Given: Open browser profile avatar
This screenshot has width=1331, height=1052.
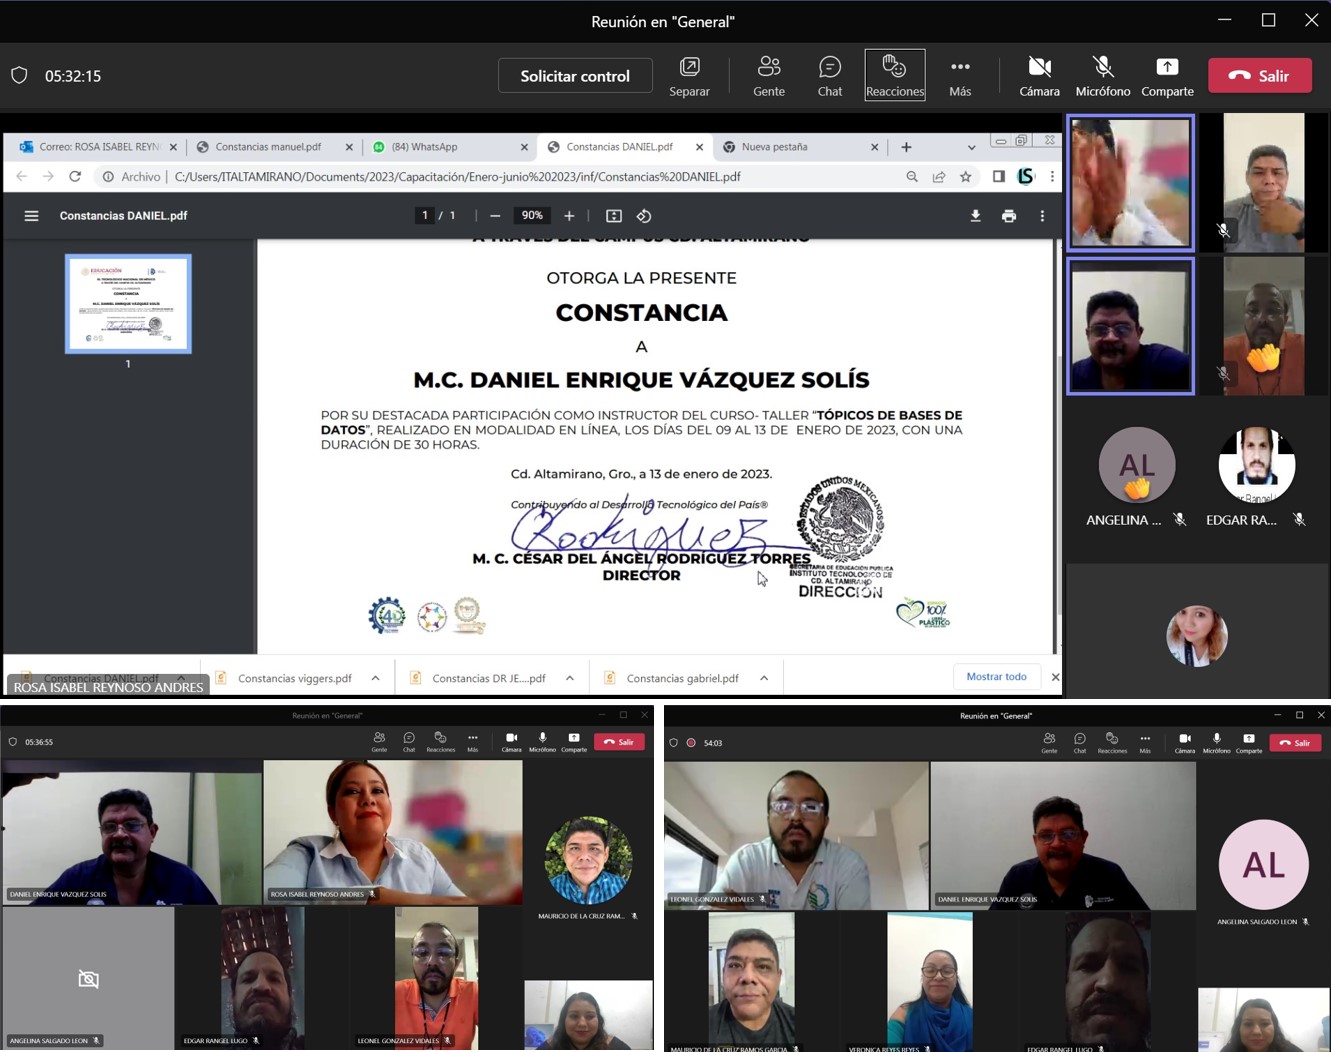Looking at the screenshot, I should click(x=1026, y=177).
